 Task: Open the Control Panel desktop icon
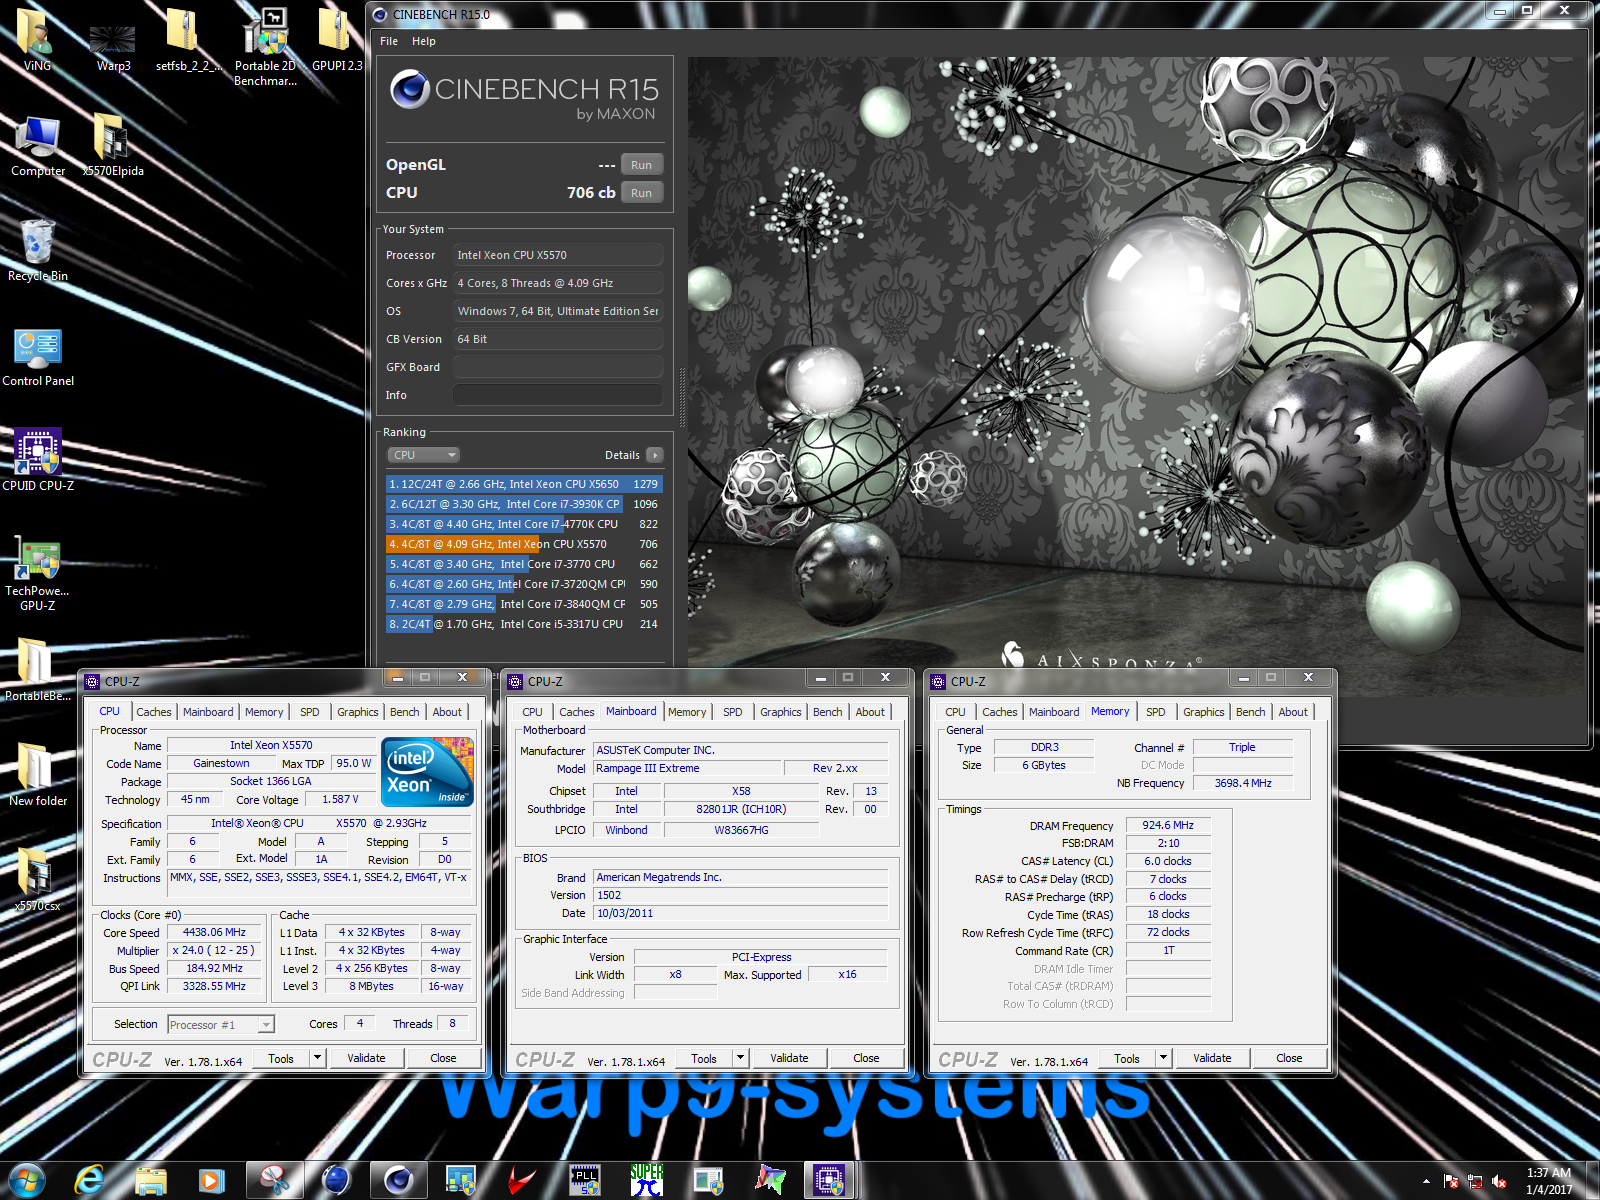click(x=38, y=357)
